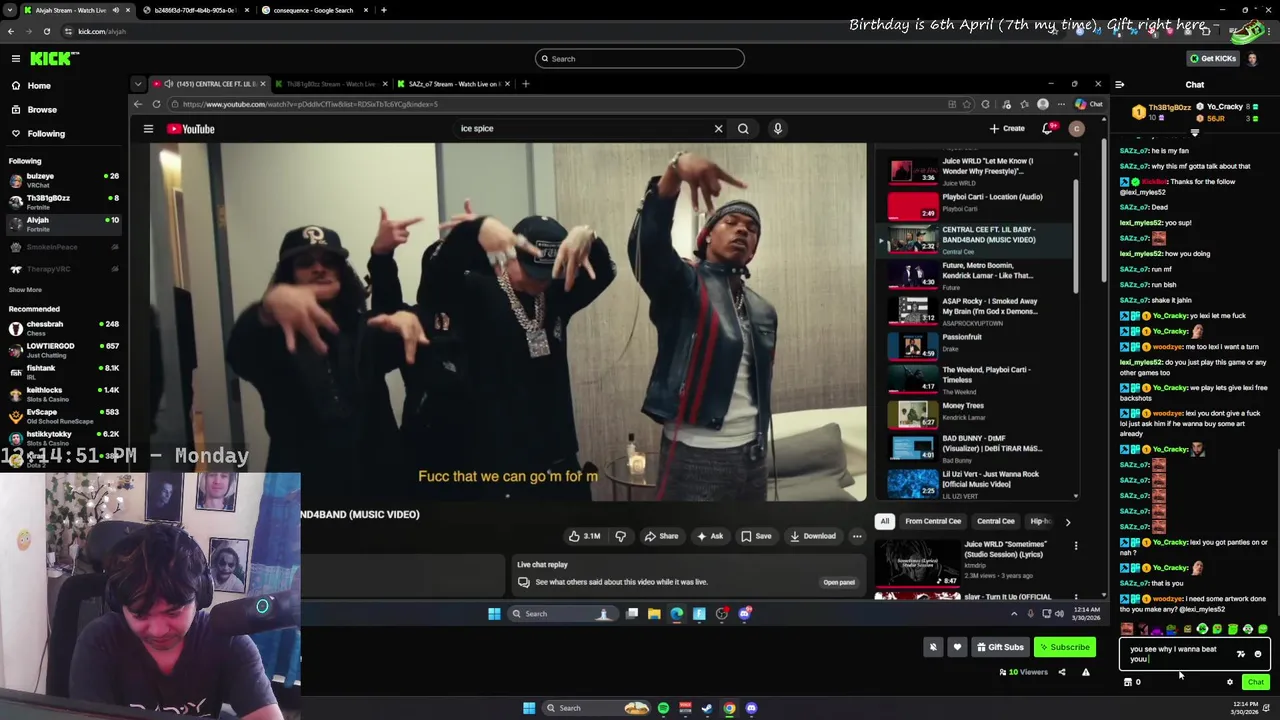Select the 'All' filter chip
Viewport: 1280px width, 720px height.
[884, 521]
